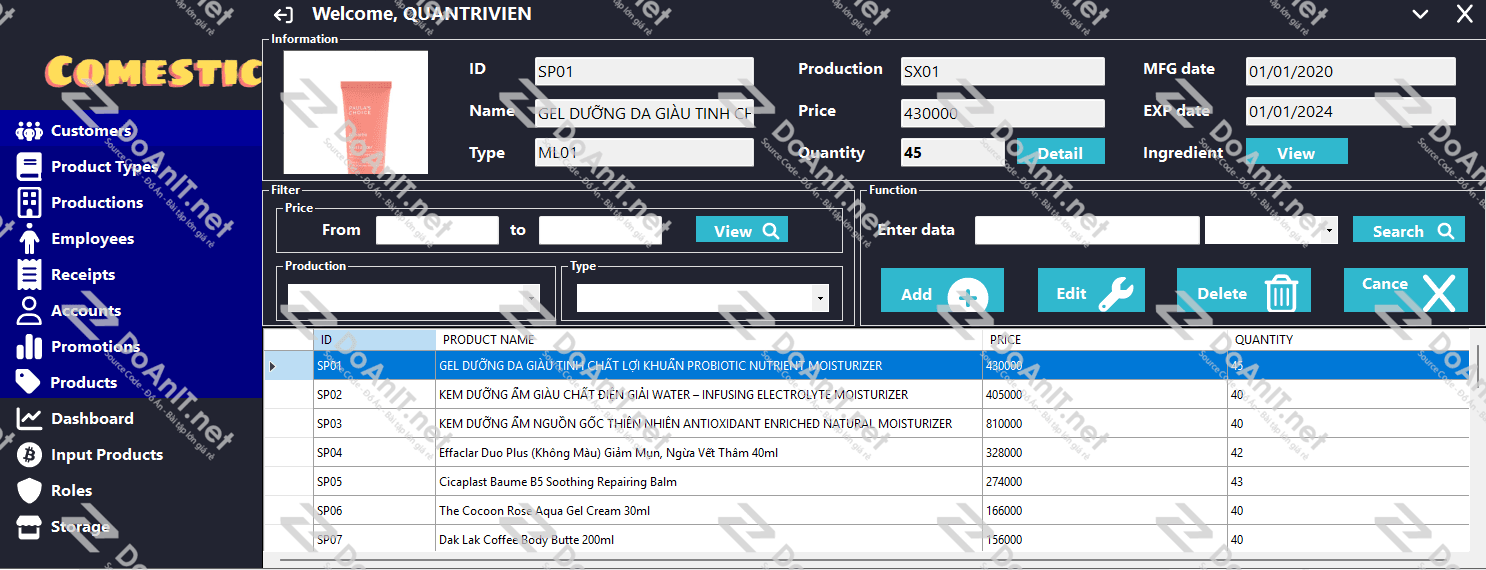Click the Price From input field
The height and width of the screenshot is (570, 1486).
(437, 231)
